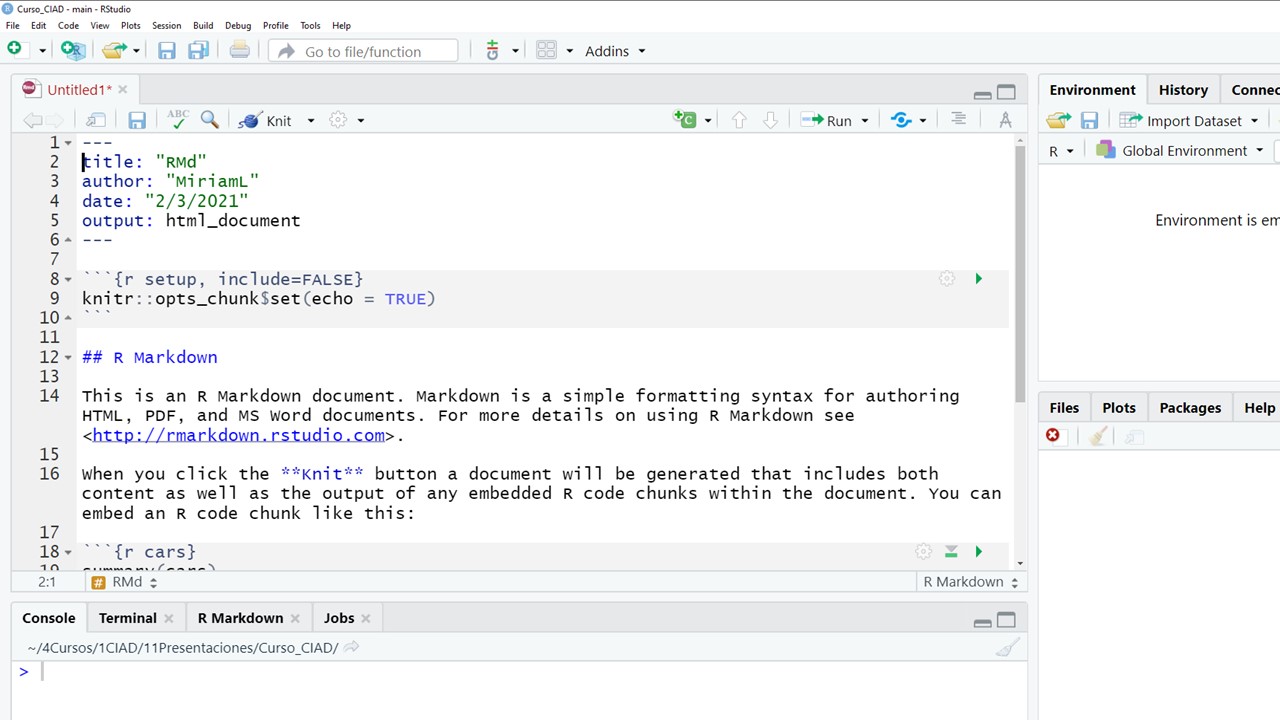The image size is (1280, 720).
Task: Switch to the Terminal tab
Action: pos(127,618)
